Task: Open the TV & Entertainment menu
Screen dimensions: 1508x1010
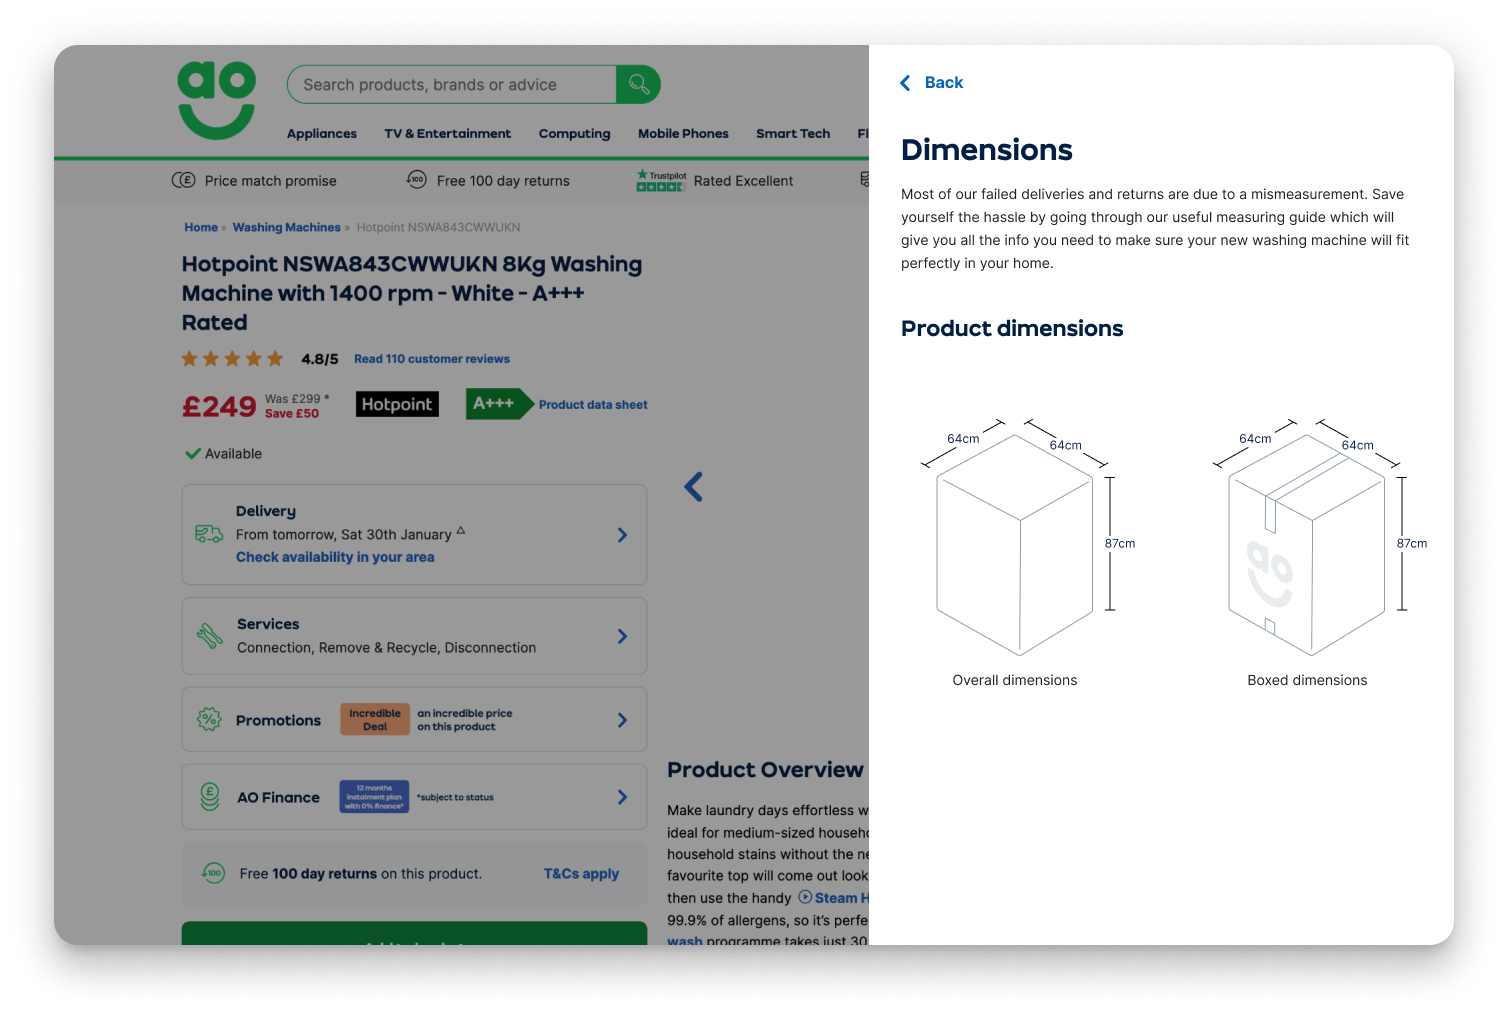Action: 448,134
